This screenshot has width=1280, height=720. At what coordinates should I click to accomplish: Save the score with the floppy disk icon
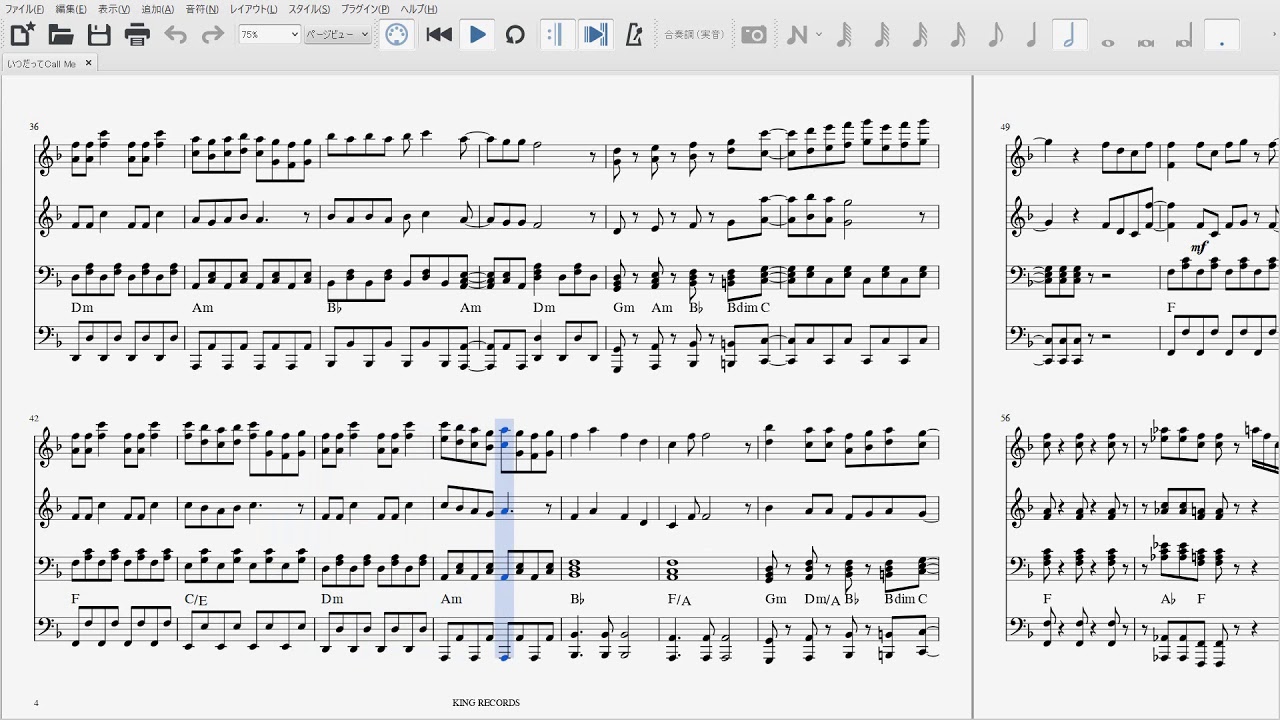point(99,35)
